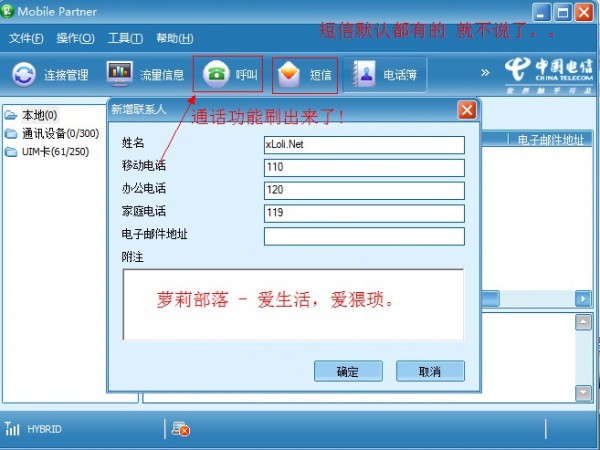Maximize the Mobile Partner window

[562, 13]
